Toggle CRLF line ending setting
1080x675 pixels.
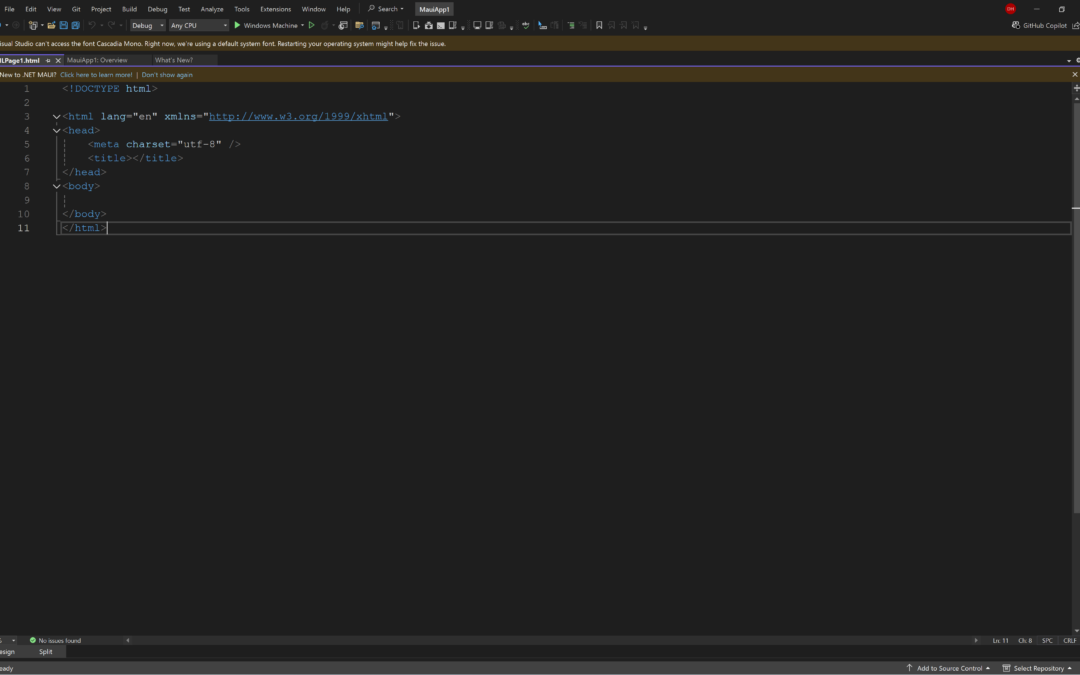[1069, 640]
